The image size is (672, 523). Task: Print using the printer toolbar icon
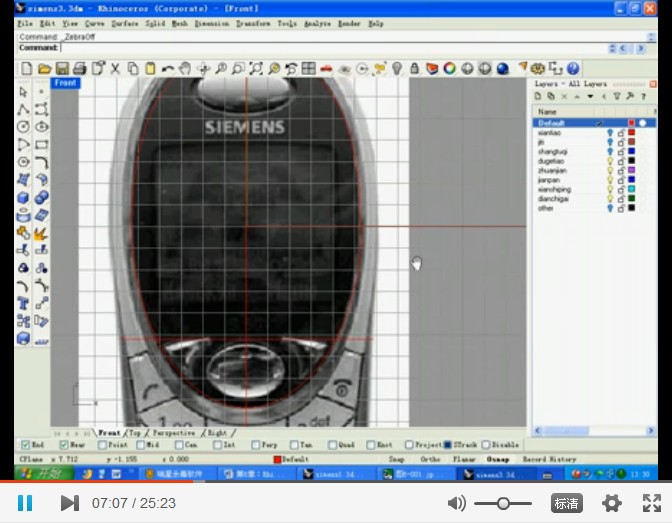tap(80, 69)
